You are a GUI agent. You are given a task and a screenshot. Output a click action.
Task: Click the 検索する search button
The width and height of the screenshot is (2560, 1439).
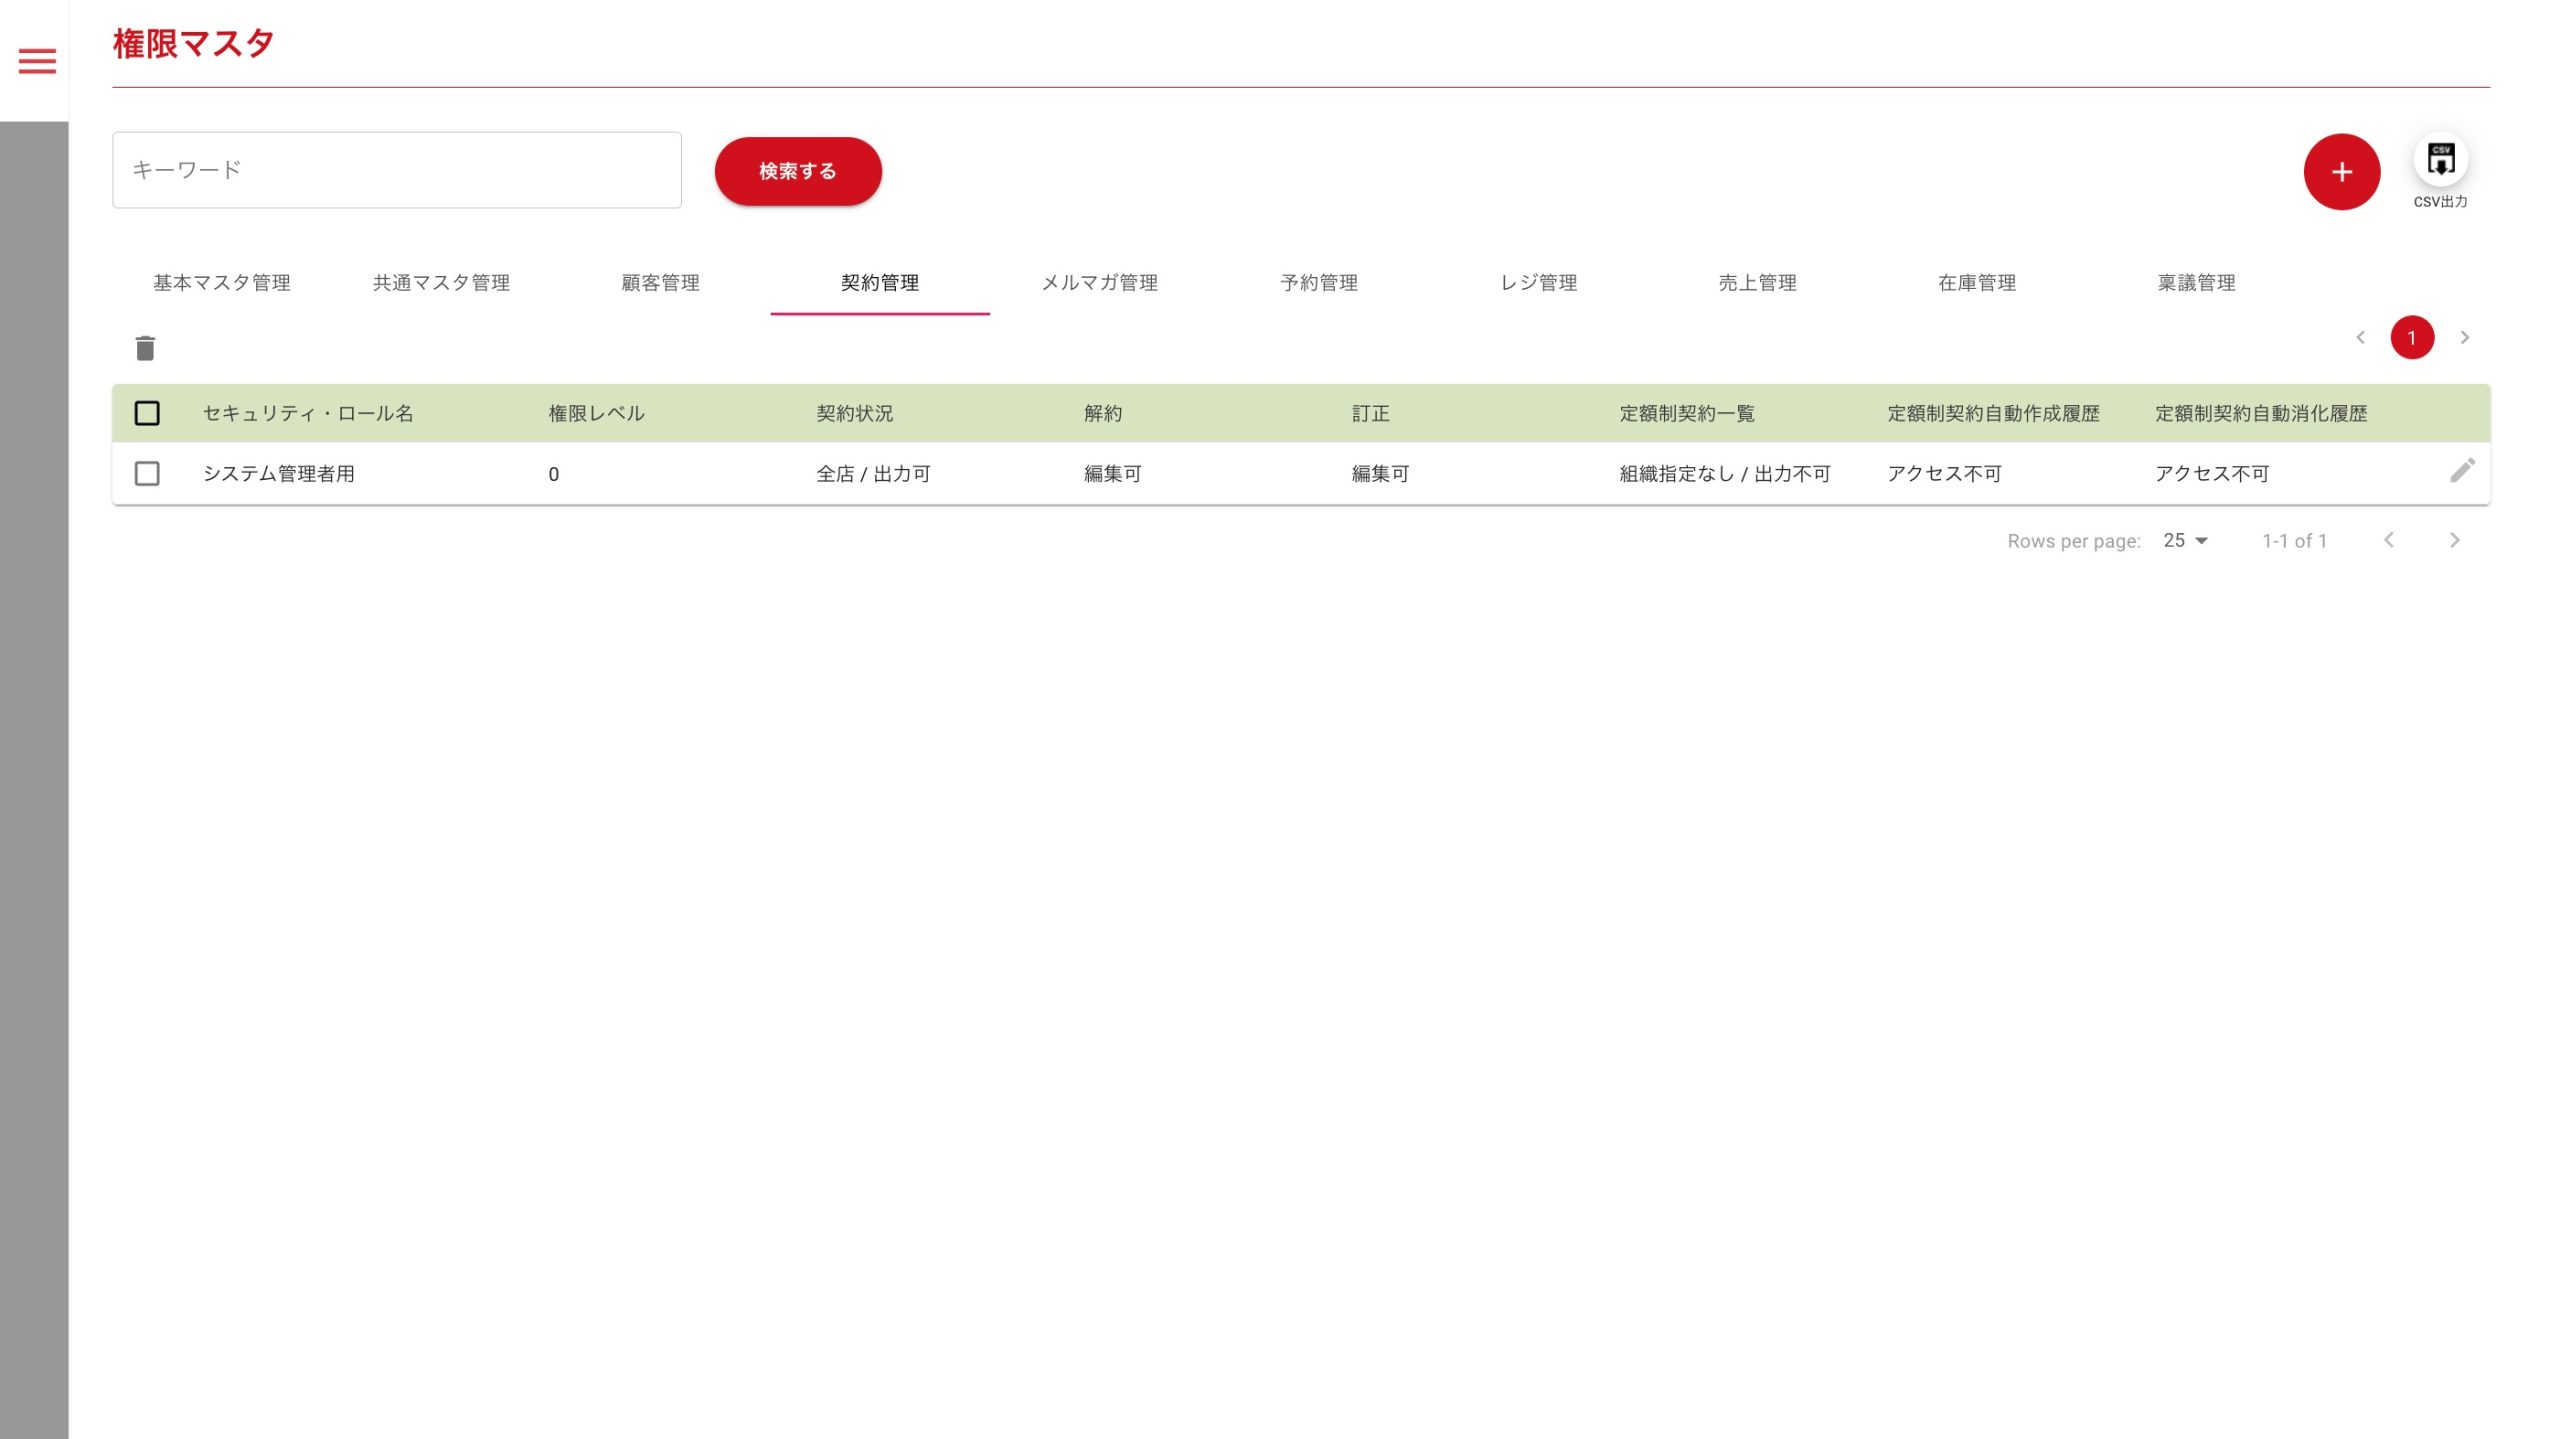pyautogui.click(x=798, y=171)
